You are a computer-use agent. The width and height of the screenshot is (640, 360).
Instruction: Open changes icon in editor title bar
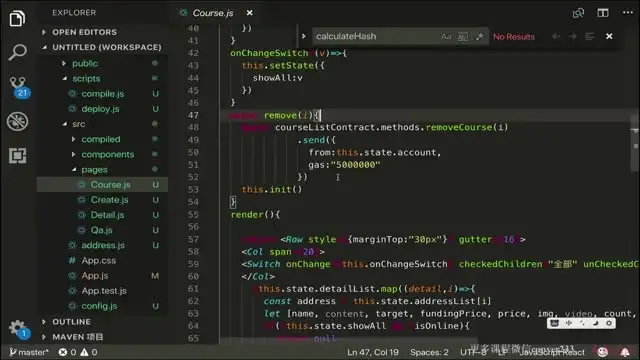[x=578, y=13]
